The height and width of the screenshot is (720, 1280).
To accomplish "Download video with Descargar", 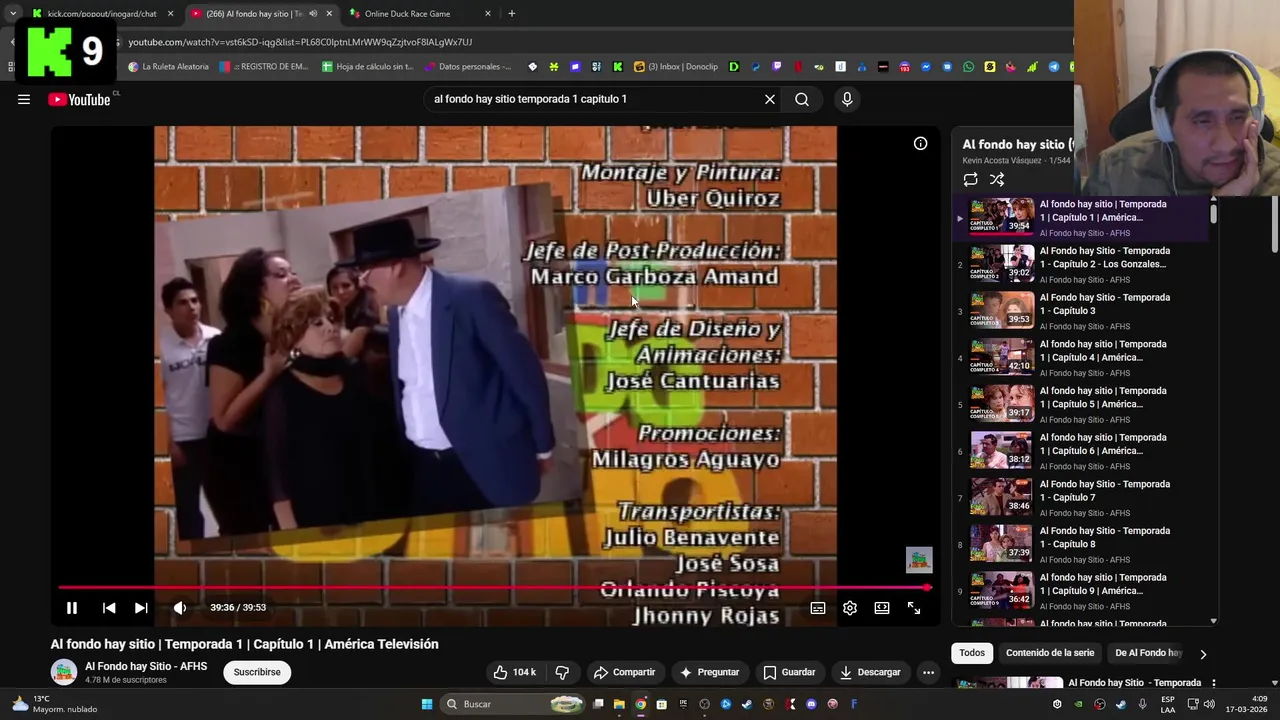I will [x=870, y=672].
